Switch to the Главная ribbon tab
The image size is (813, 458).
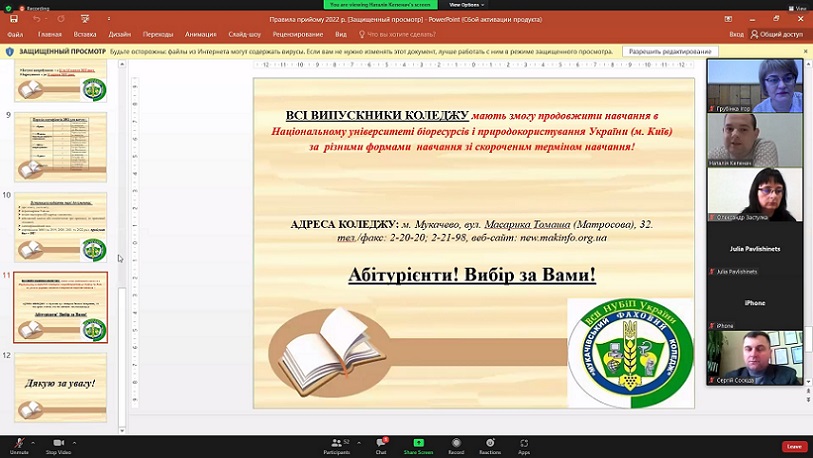[50, 34]
